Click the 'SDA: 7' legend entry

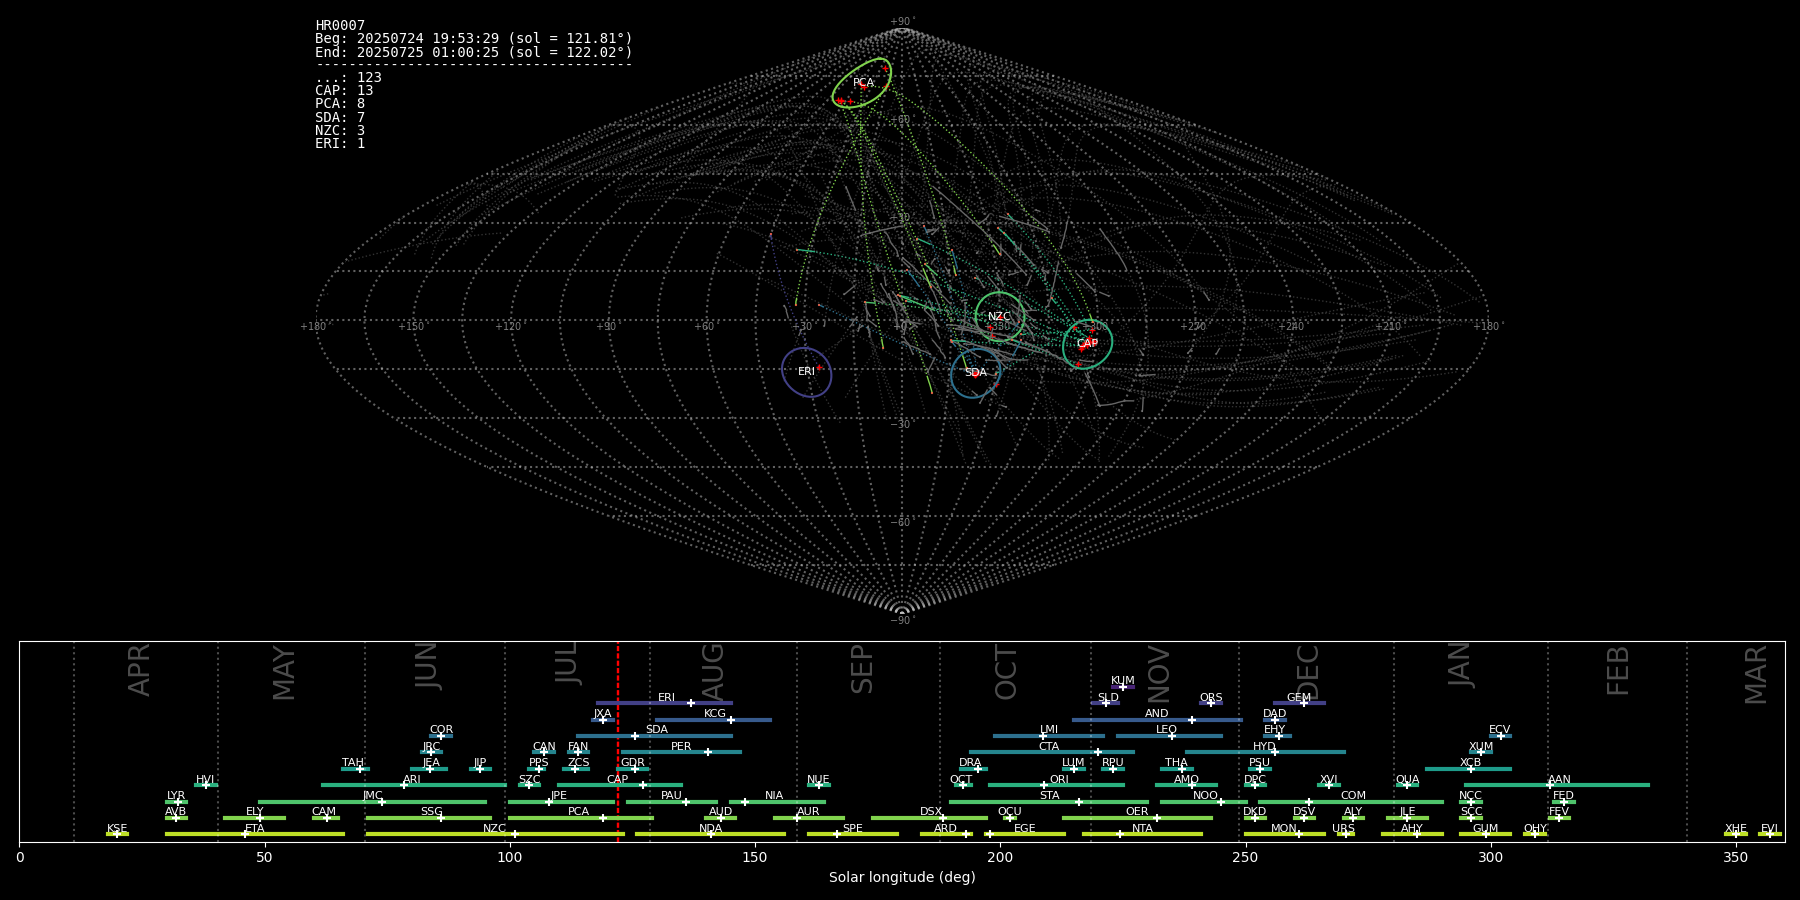pos(340,118)
